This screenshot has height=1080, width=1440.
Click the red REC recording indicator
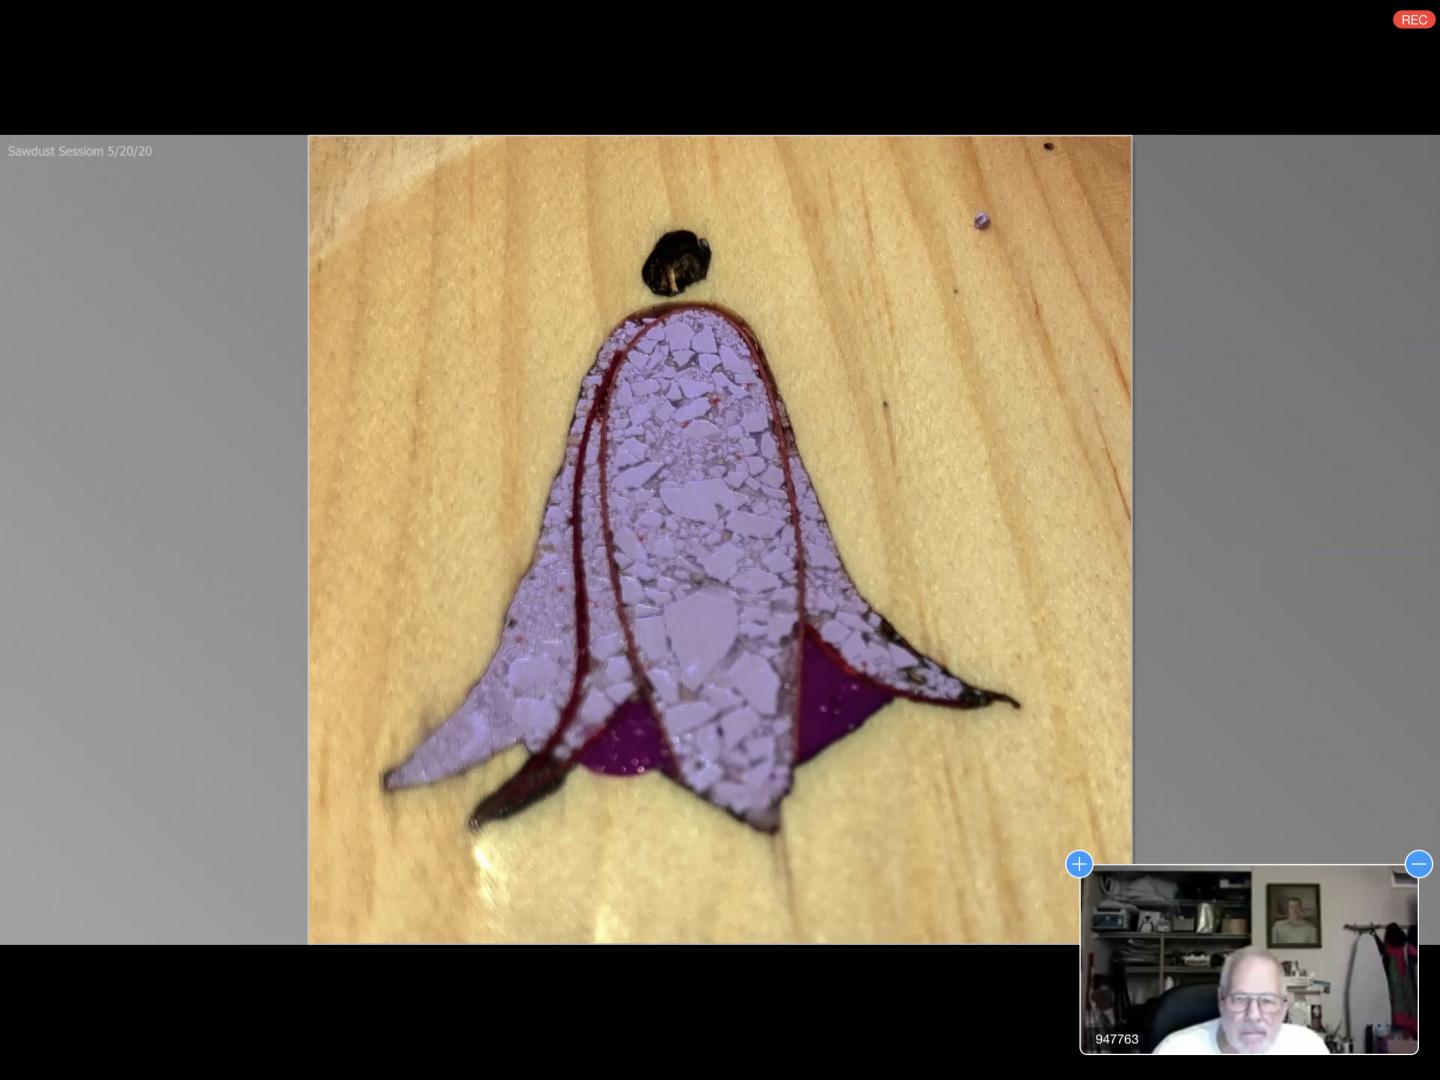click(1413, 20)
